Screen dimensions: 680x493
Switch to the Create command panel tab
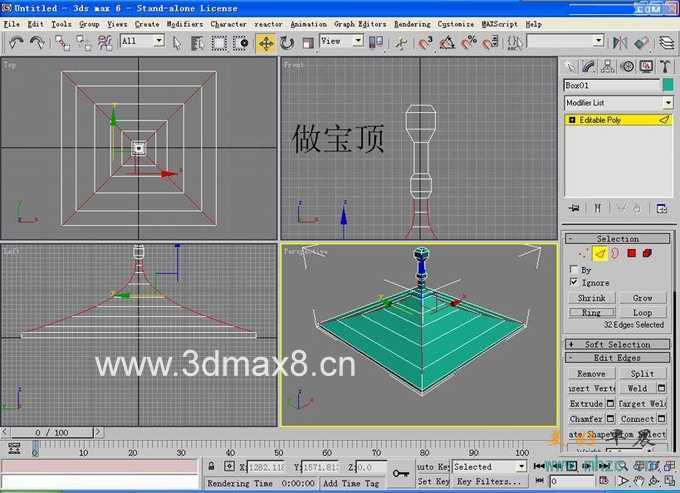point(570,67)
